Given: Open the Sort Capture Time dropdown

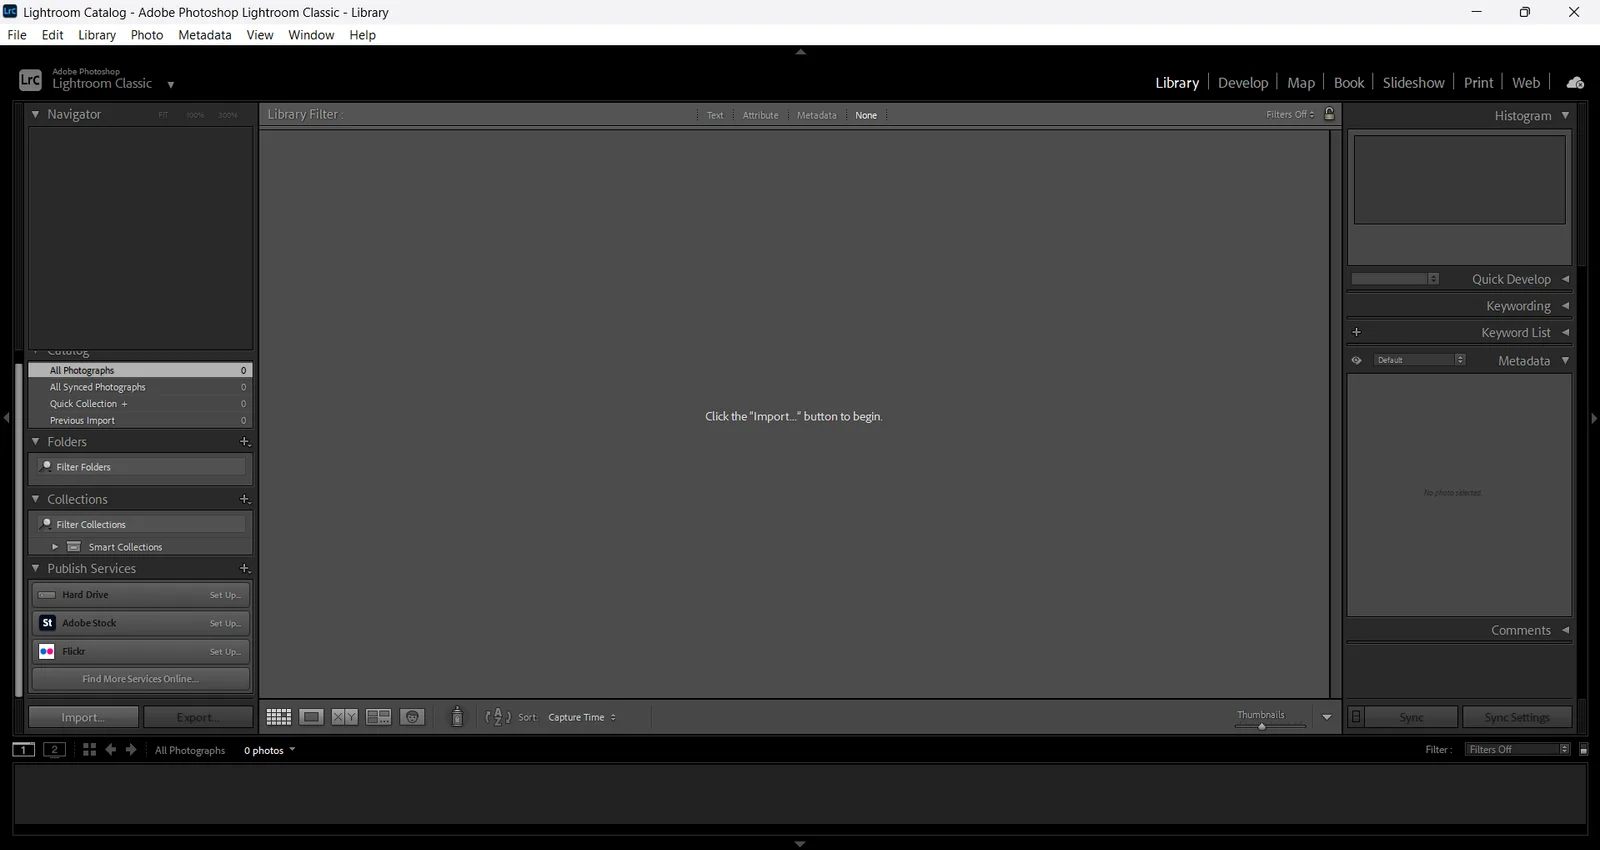Looking at the screenshot, I should 582,717.
